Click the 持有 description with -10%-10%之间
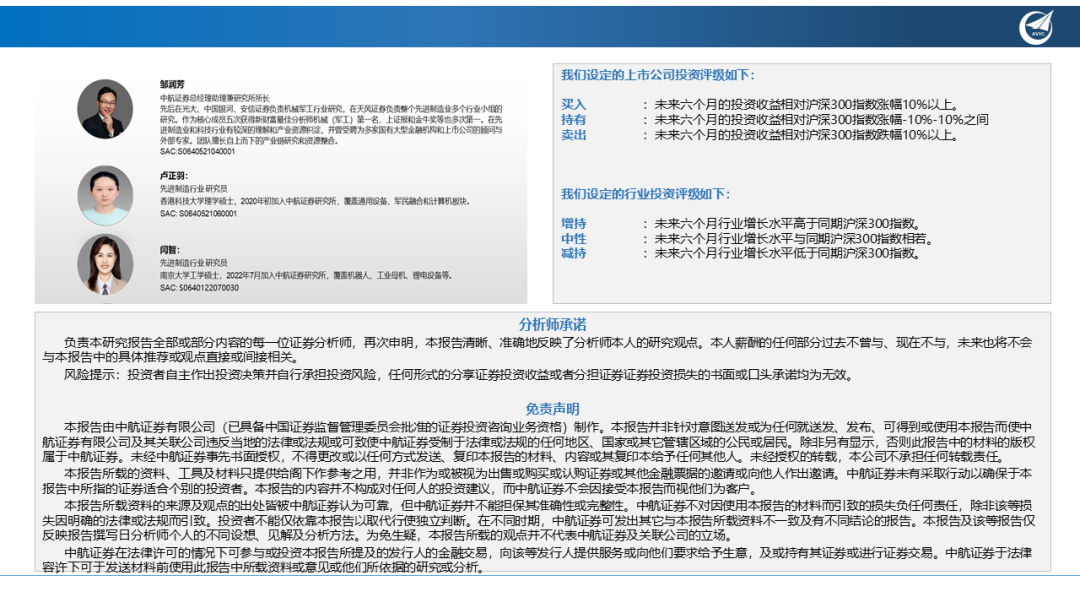The height and width of the screenshot is (608, 1080). [821, 120]
